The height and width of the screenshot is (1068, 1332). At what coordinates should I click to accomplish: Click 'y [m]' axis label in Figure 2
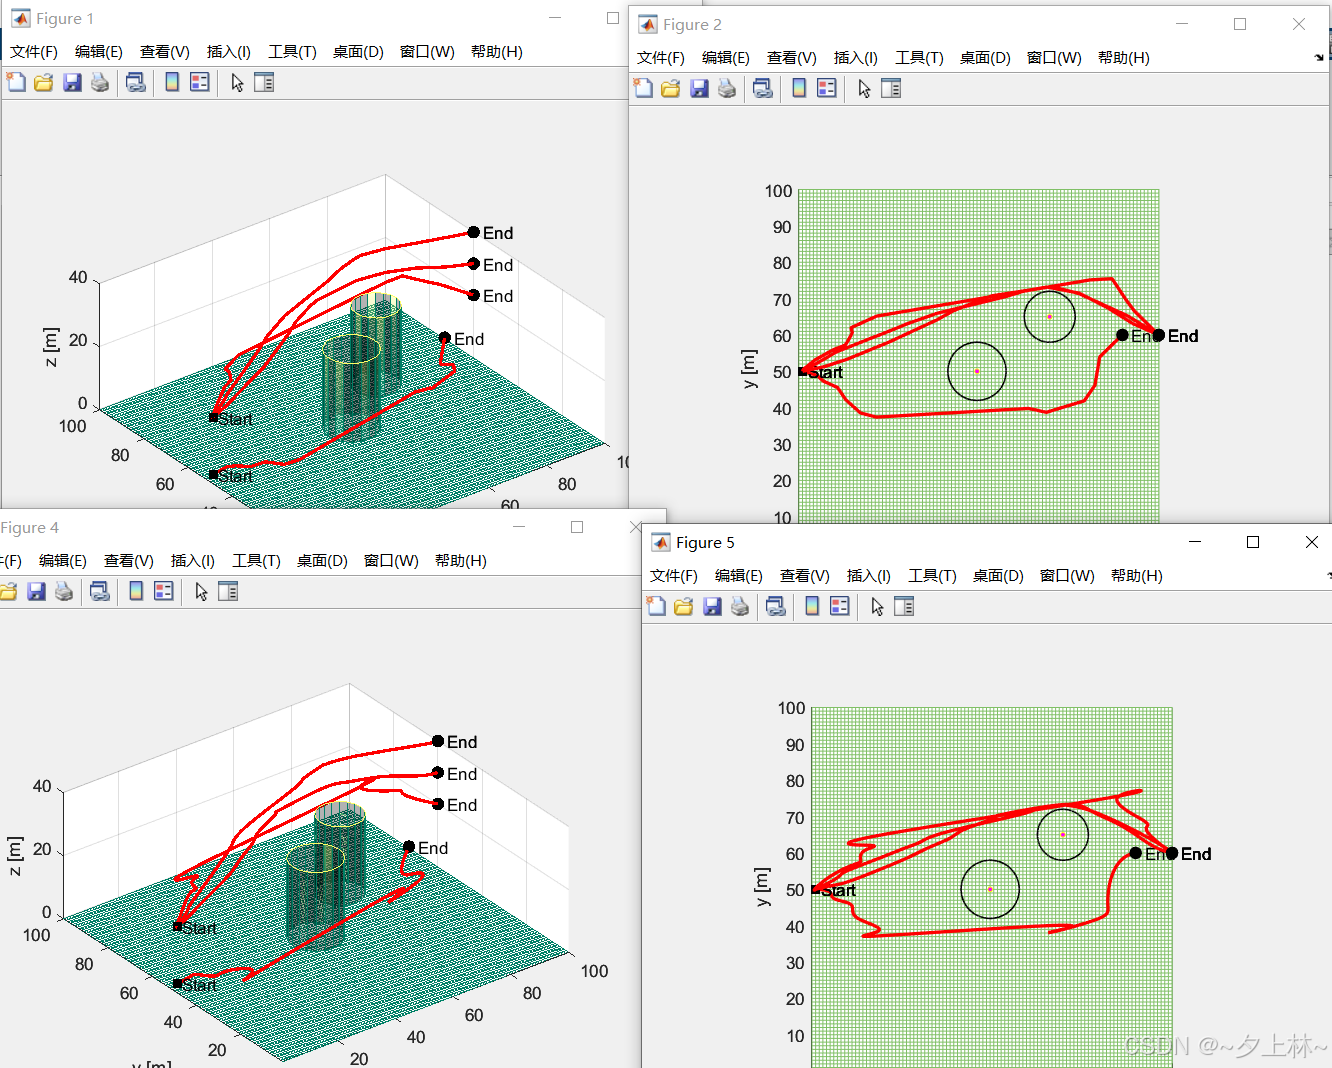tap(749, 369)
